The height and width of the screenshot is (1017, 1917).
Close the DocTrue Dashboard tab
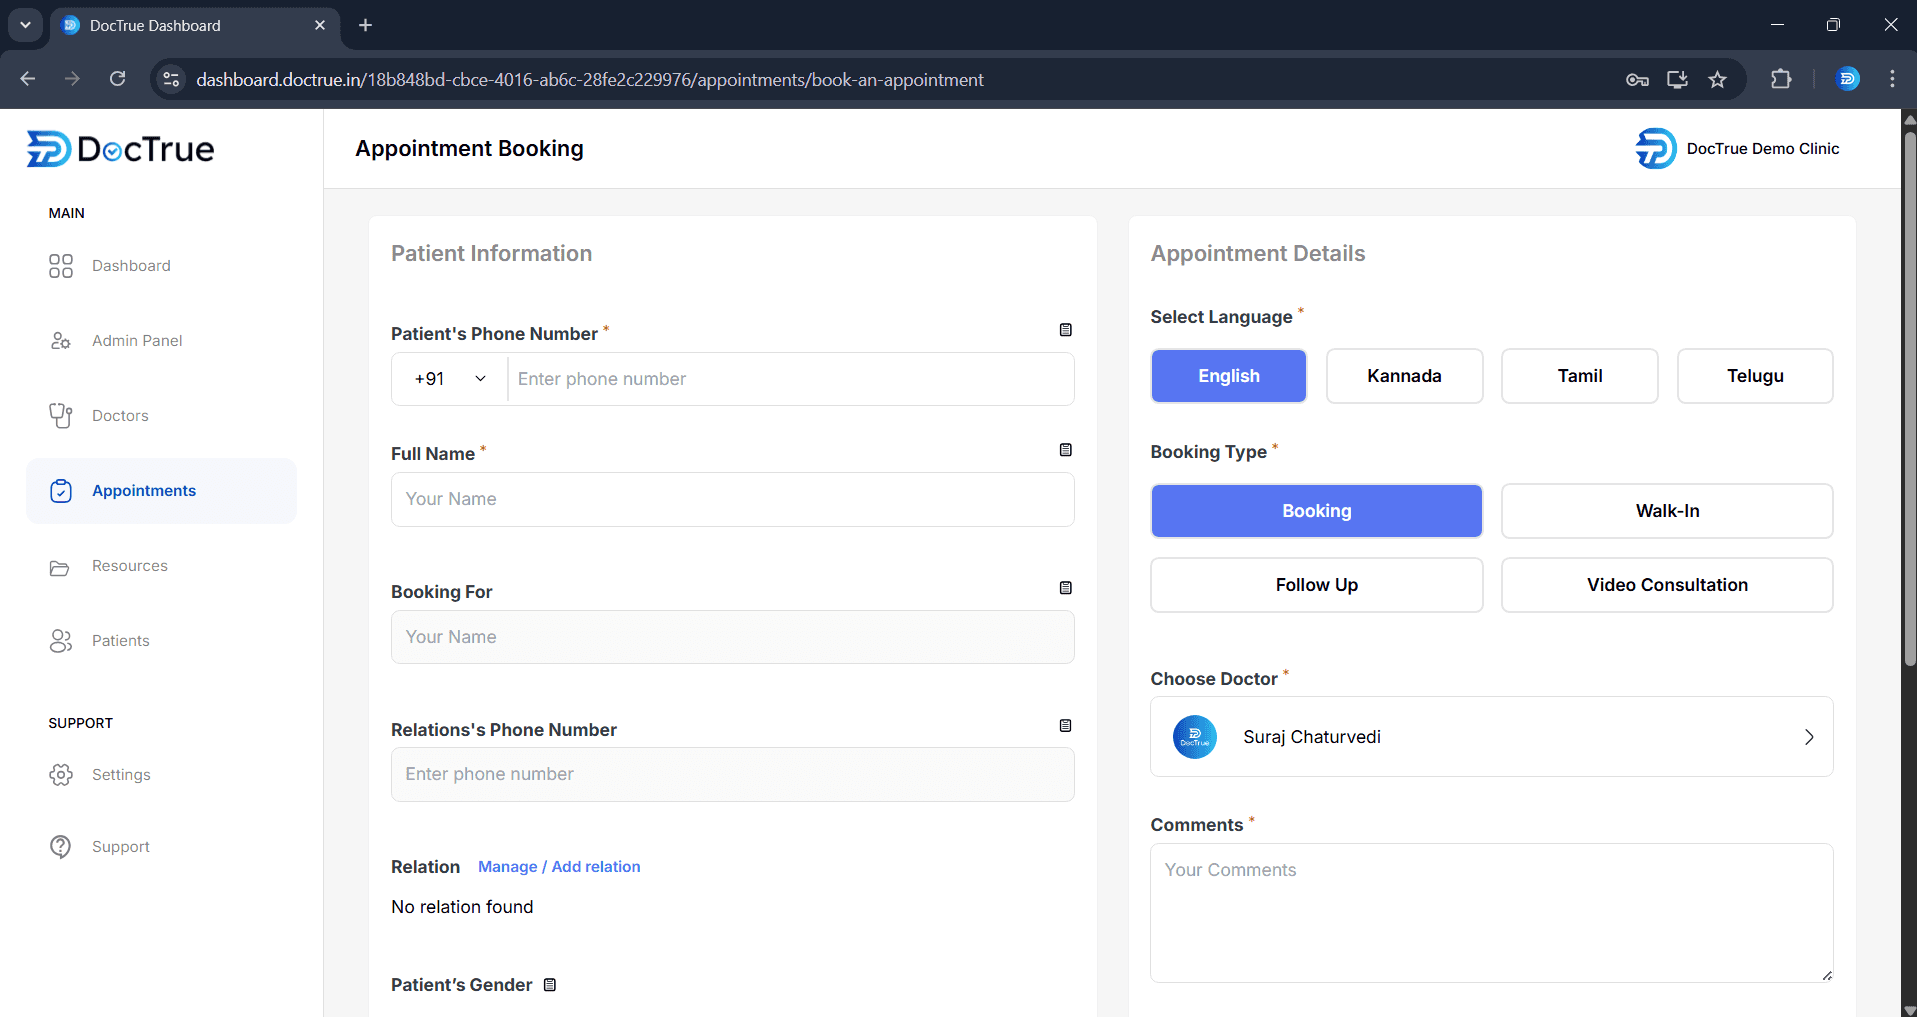pos(320,25)
